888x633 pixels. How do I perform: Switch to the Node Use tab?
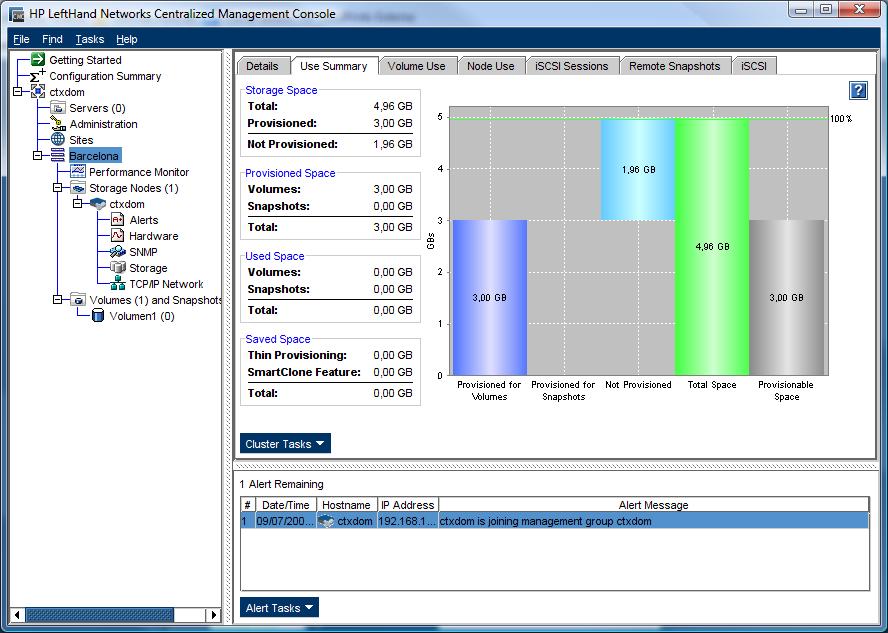click(490, 66)
